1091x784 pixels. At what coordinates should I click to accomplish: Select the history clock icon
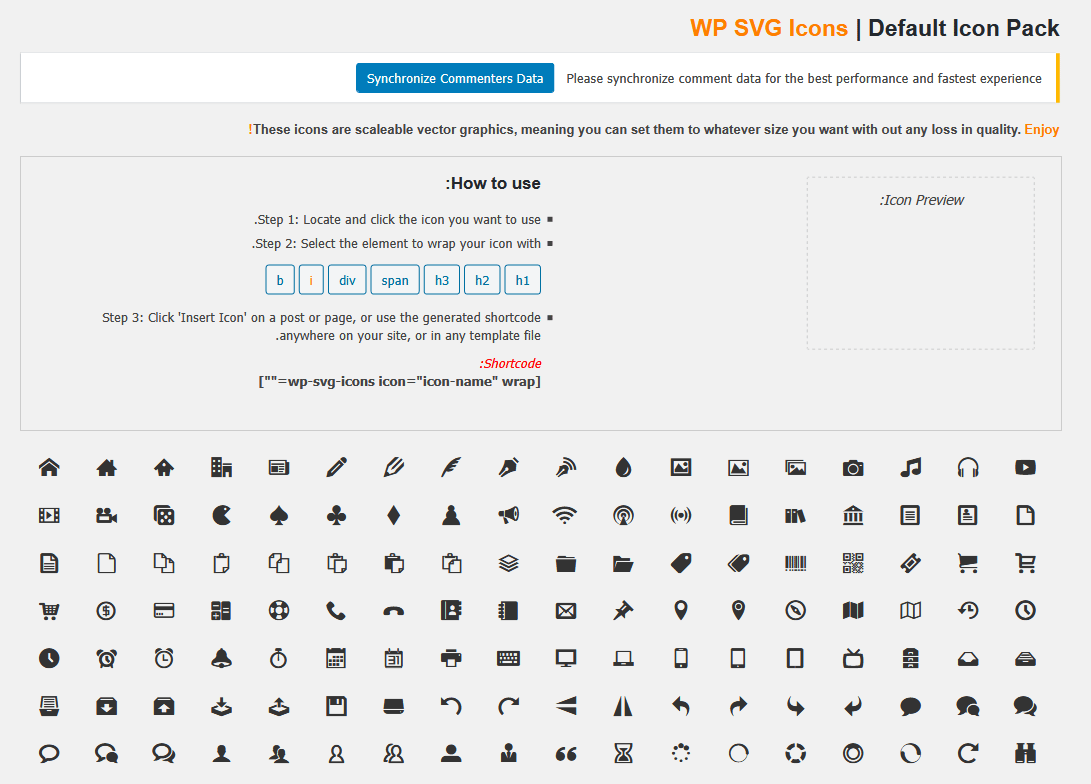(968, 611)
